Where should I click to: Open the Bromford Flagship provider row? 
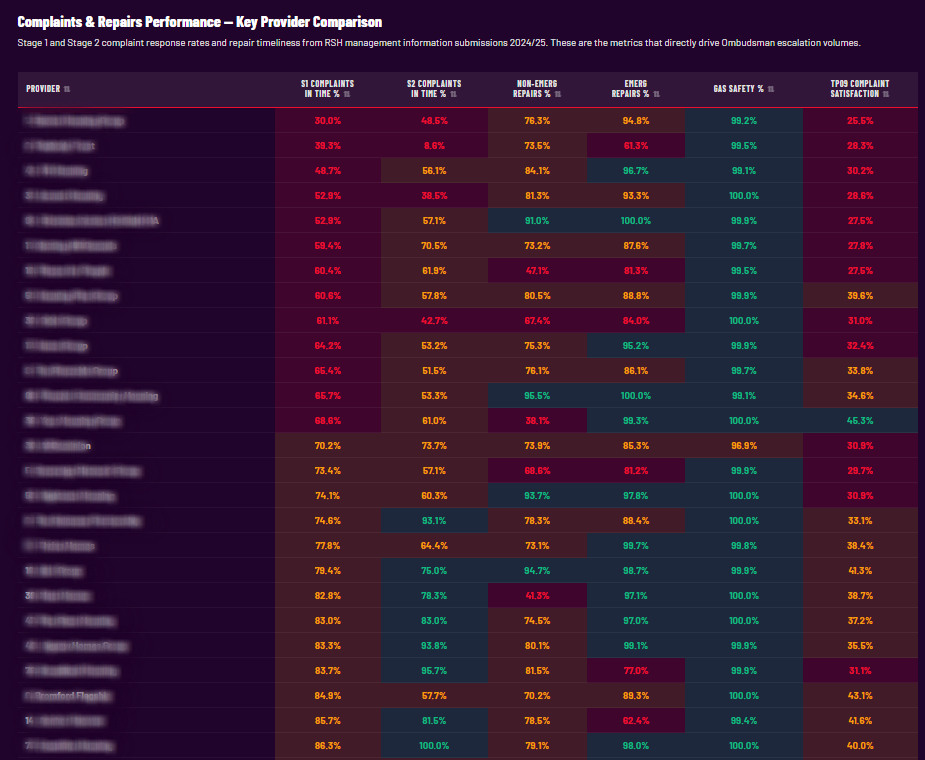467,696
